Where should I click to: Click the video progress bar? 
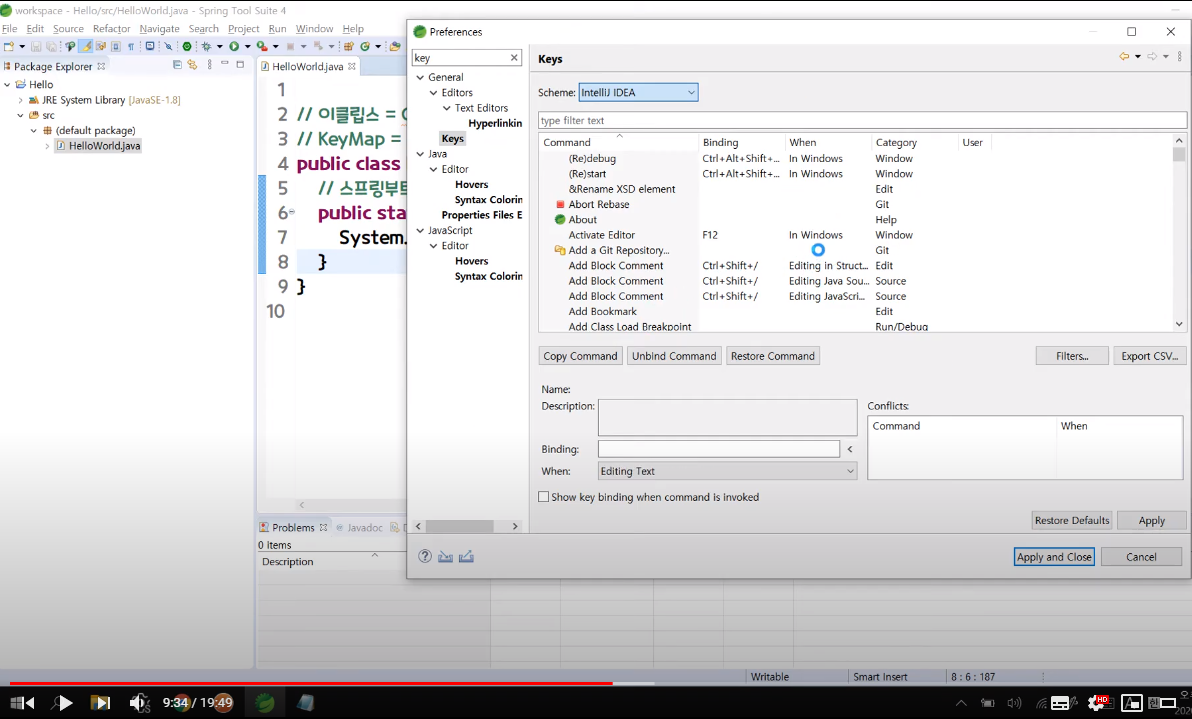(x=596, y=683)
